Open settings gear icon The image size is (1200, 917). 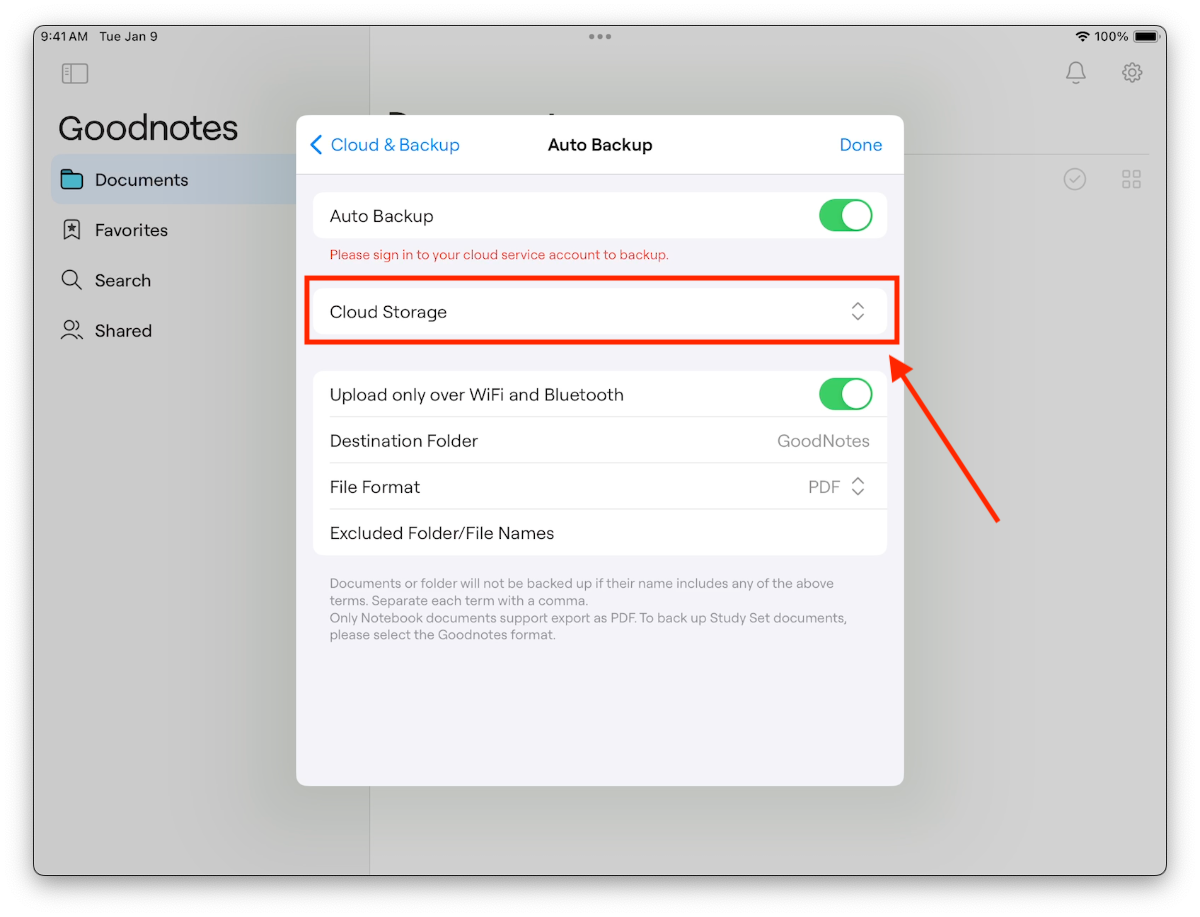point(1131,73)
